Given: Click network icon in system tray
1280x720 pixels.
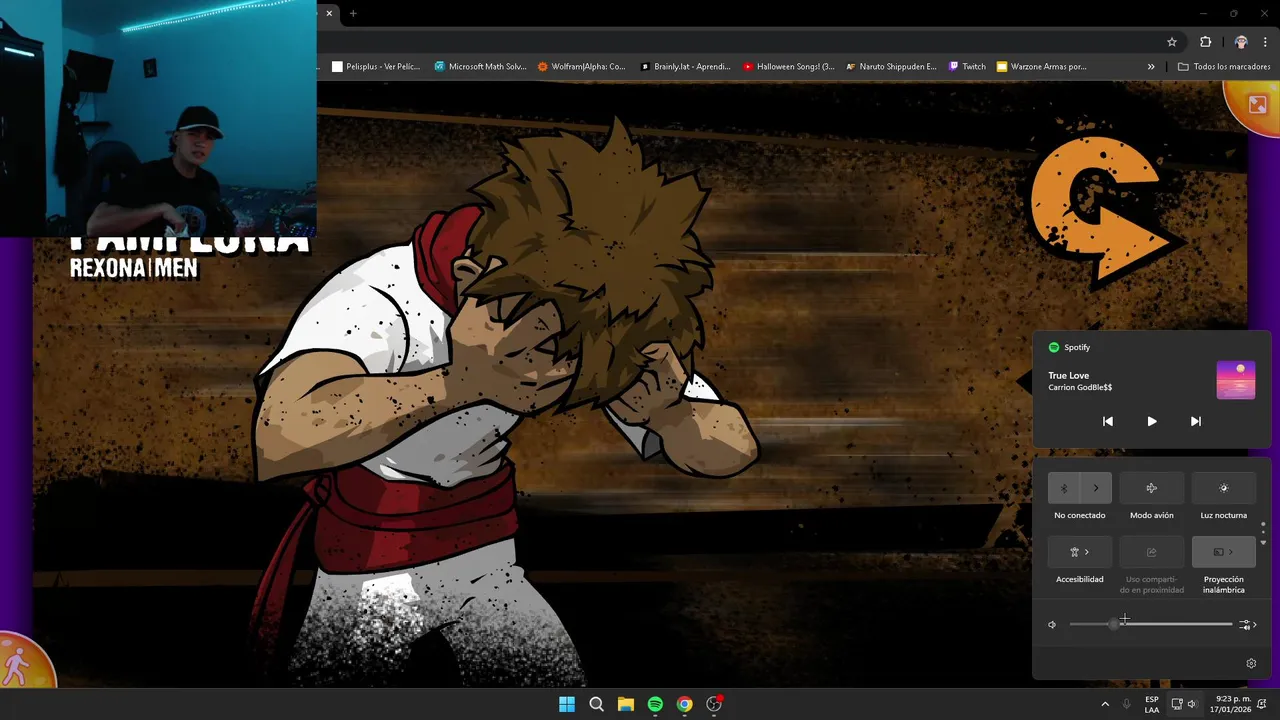Looking at the screenshot, I should [x=1177, y=704].
